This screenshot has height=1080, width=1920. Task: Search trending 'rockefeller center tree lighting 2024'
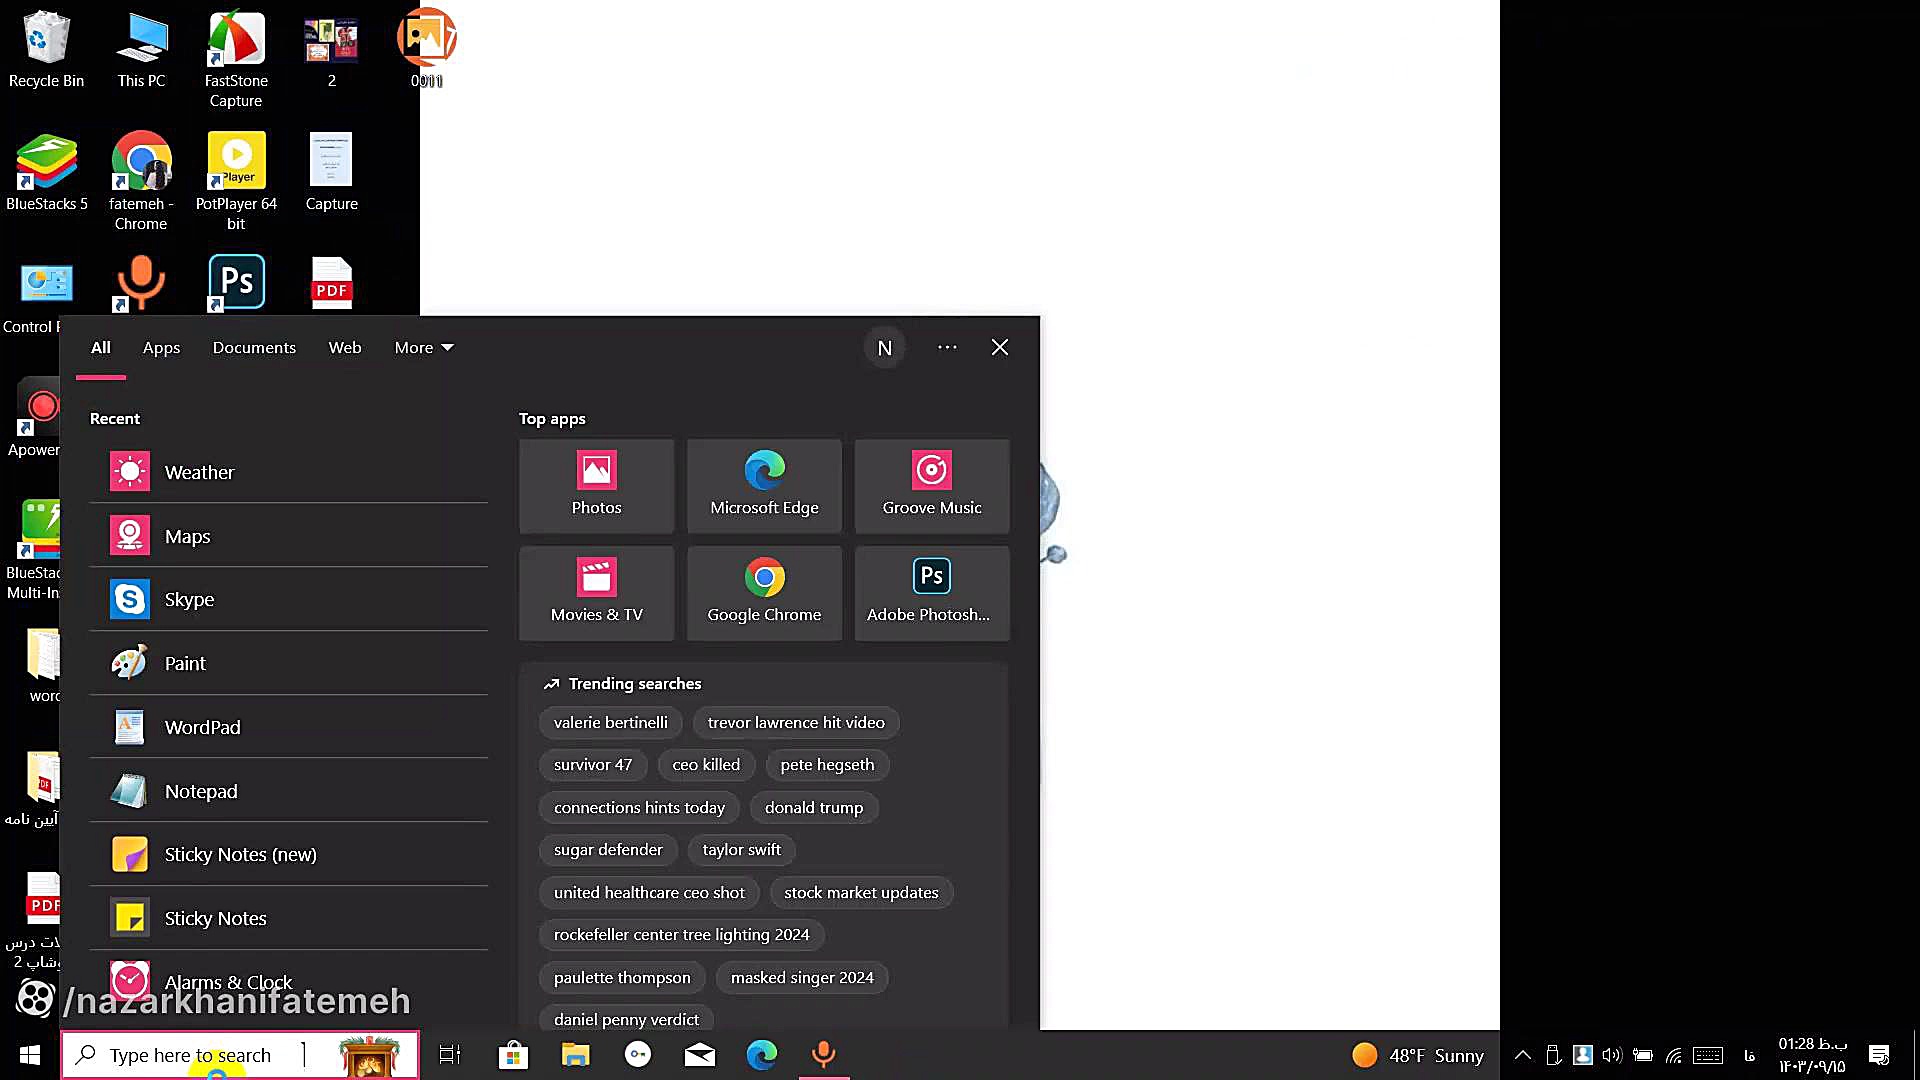coord(681,935)
